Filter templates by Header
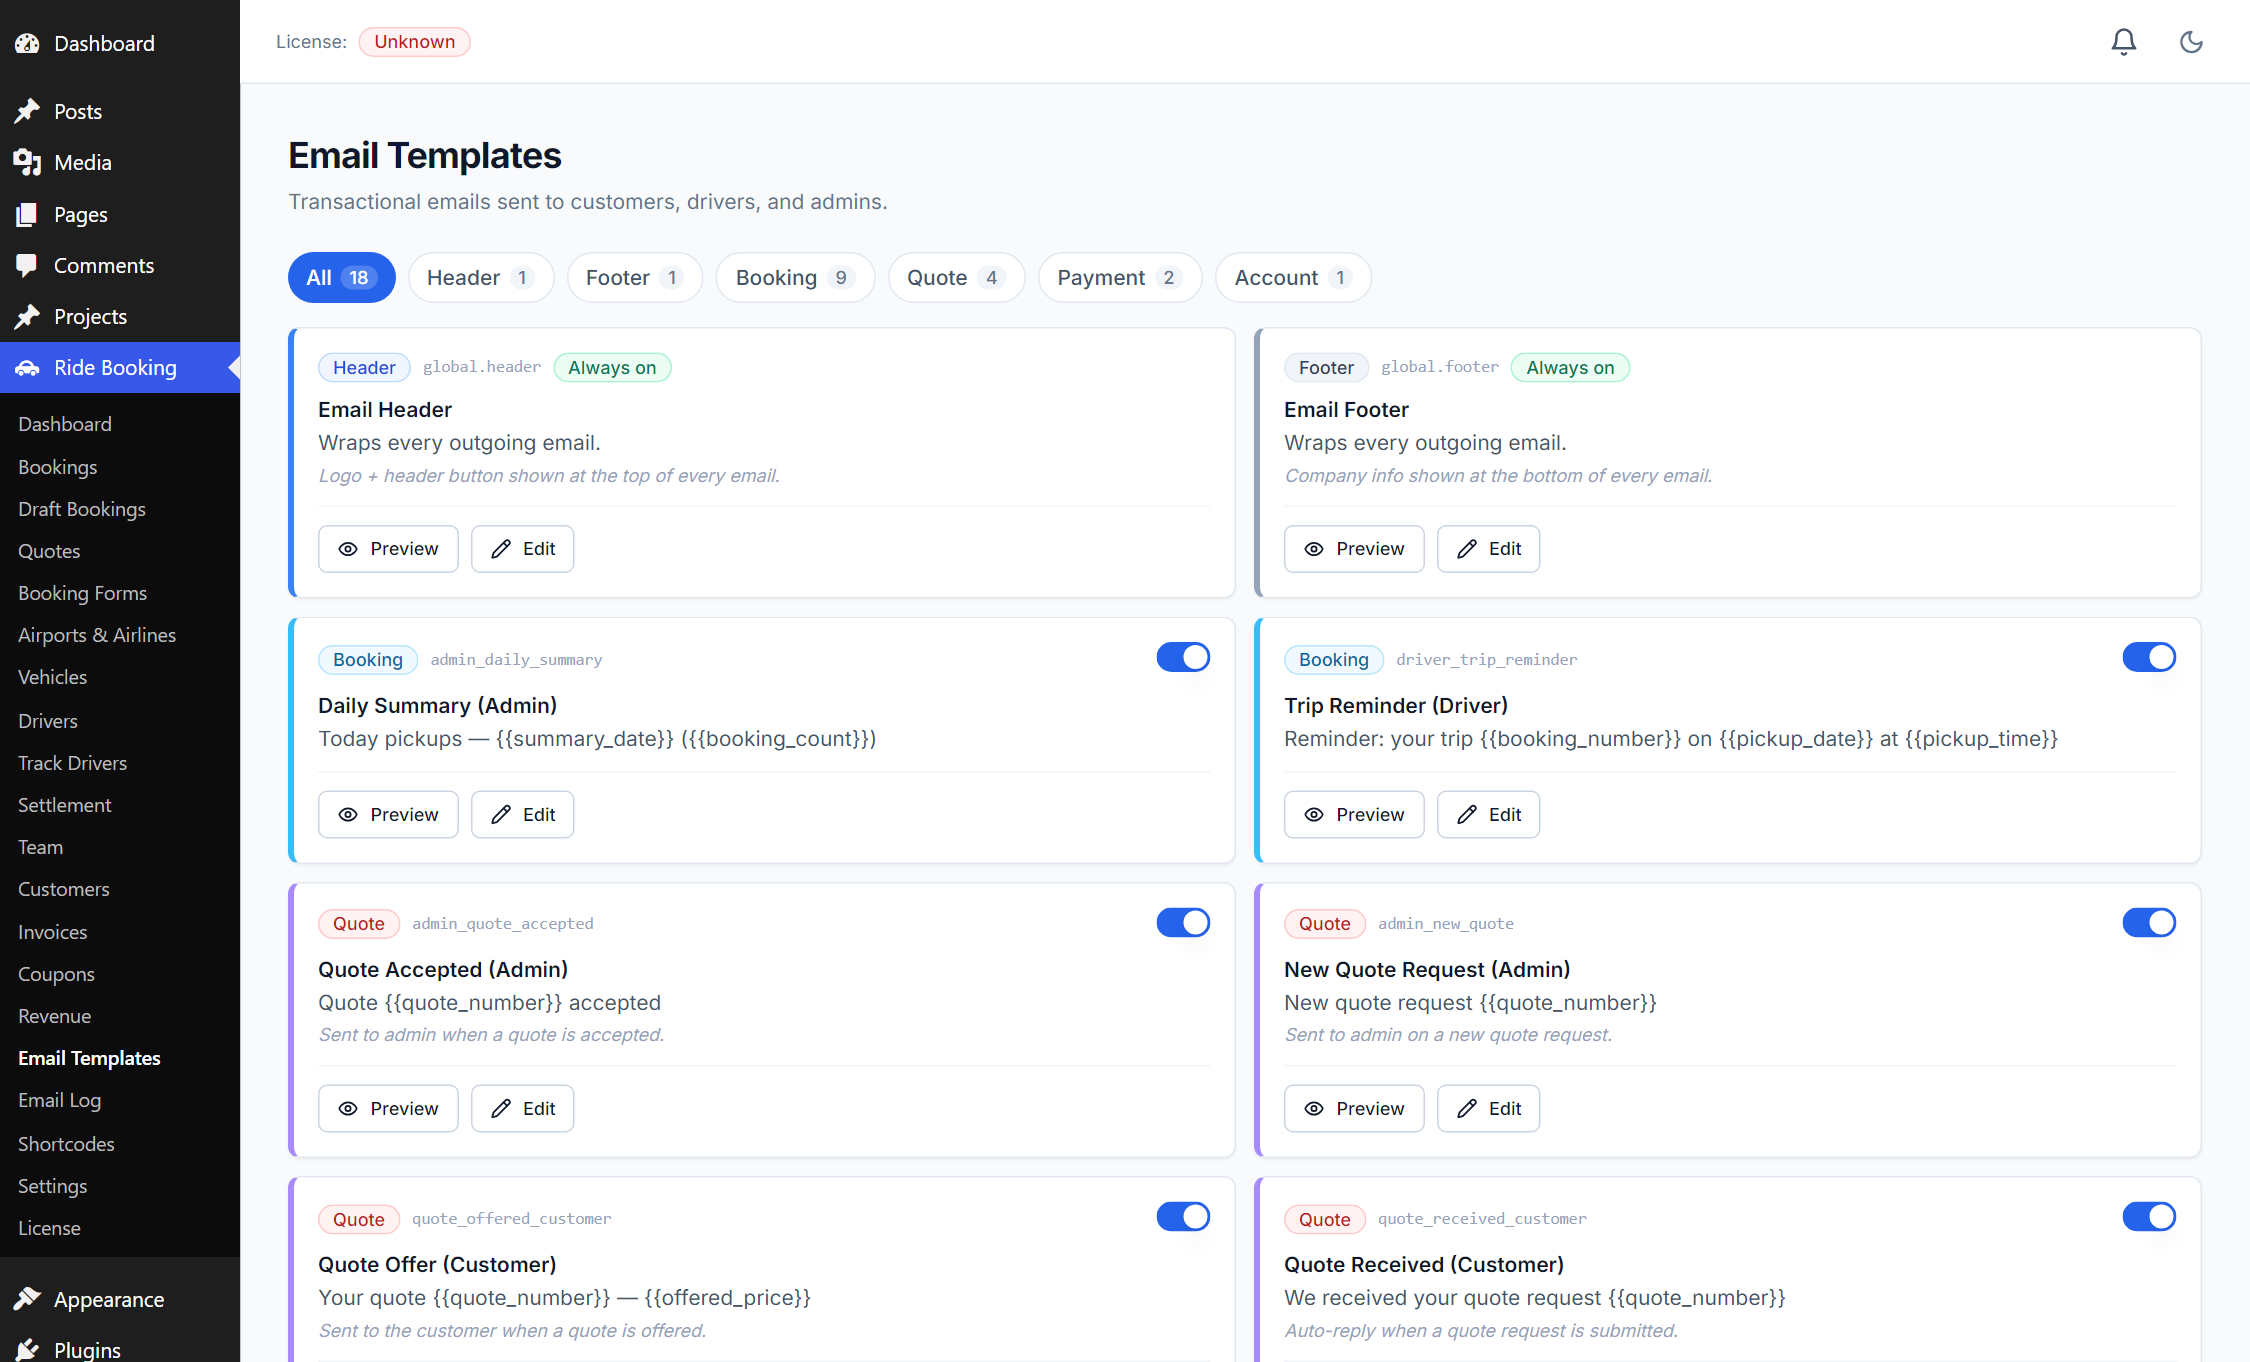 [480, 277]
